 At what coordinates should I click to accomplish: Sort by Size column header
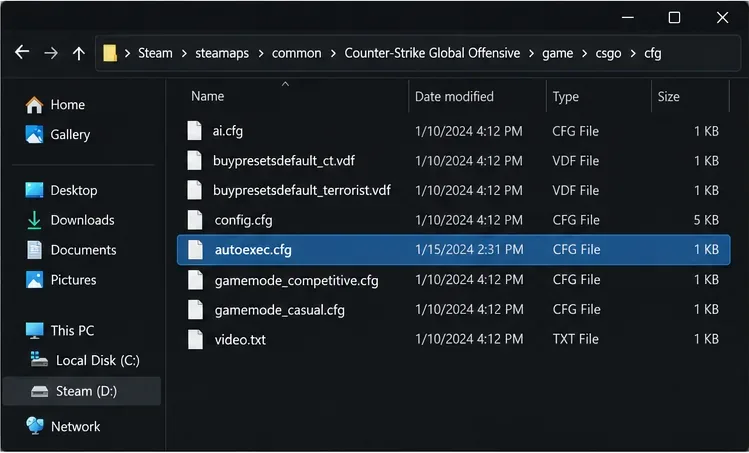(668, 97)
